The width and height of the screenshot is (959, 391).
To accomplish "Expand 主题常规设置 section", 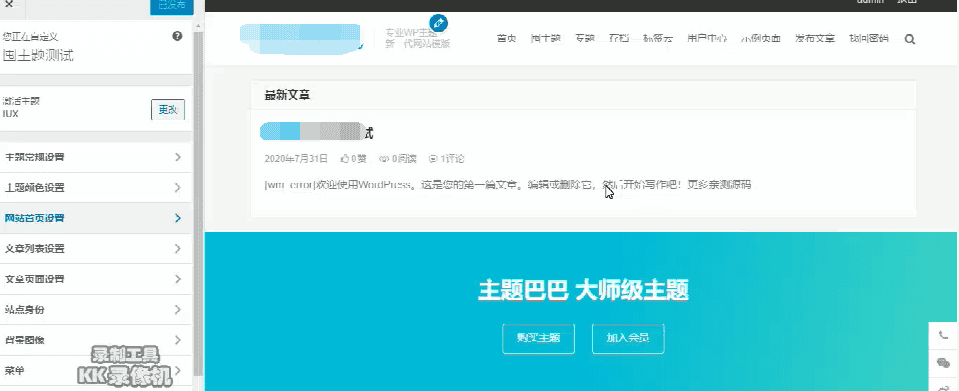I will (x=97, y=157).
